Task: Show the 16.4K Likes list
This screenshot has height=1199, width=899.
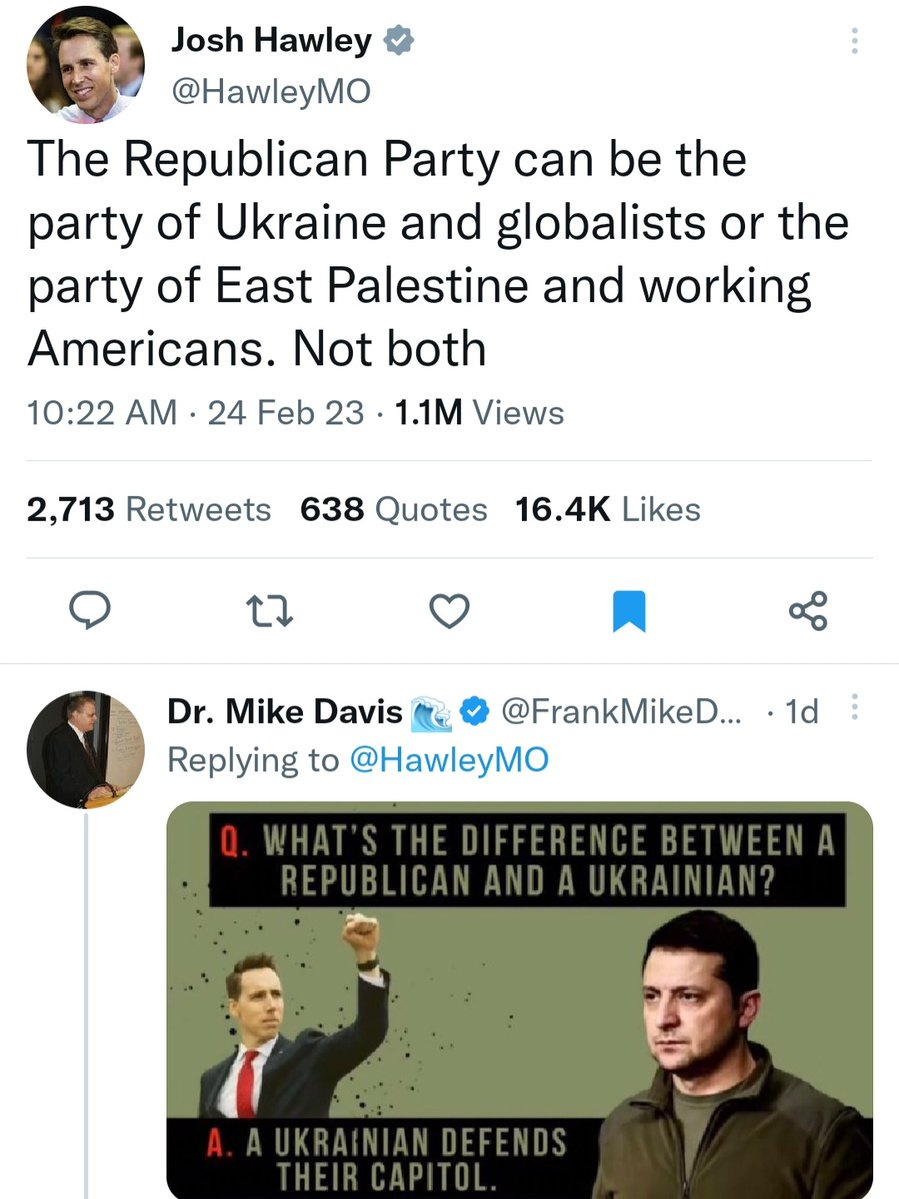Action: click(607, 509)
